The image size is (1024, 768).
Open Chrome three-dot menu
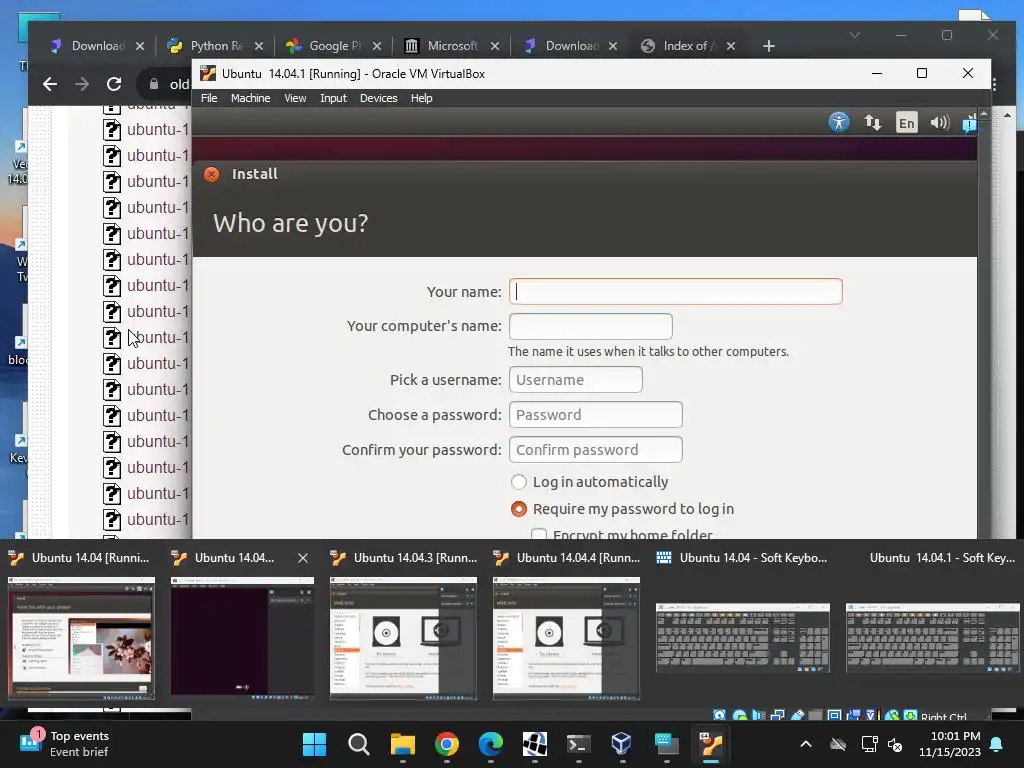click(994, 84)
